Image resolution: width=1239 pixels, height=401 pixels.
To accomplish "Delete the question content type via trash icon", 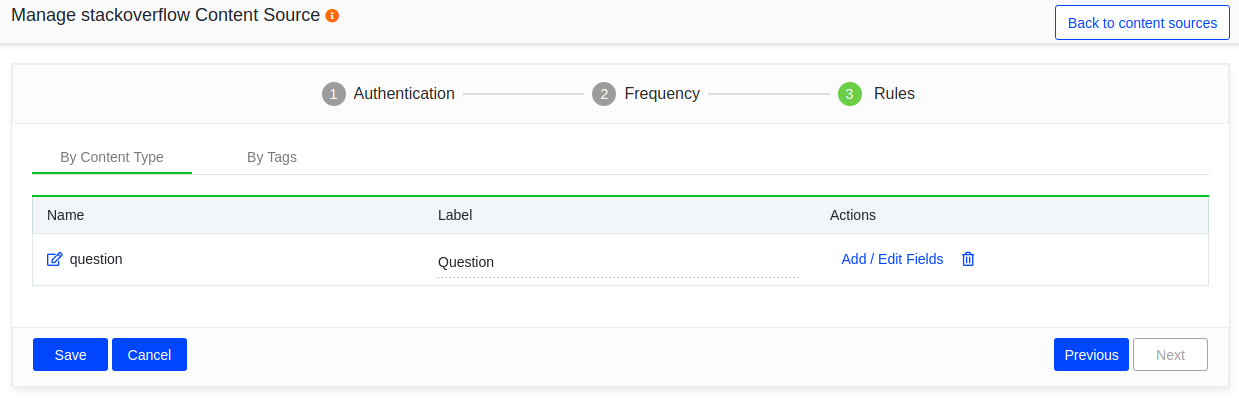I will 968,259.
